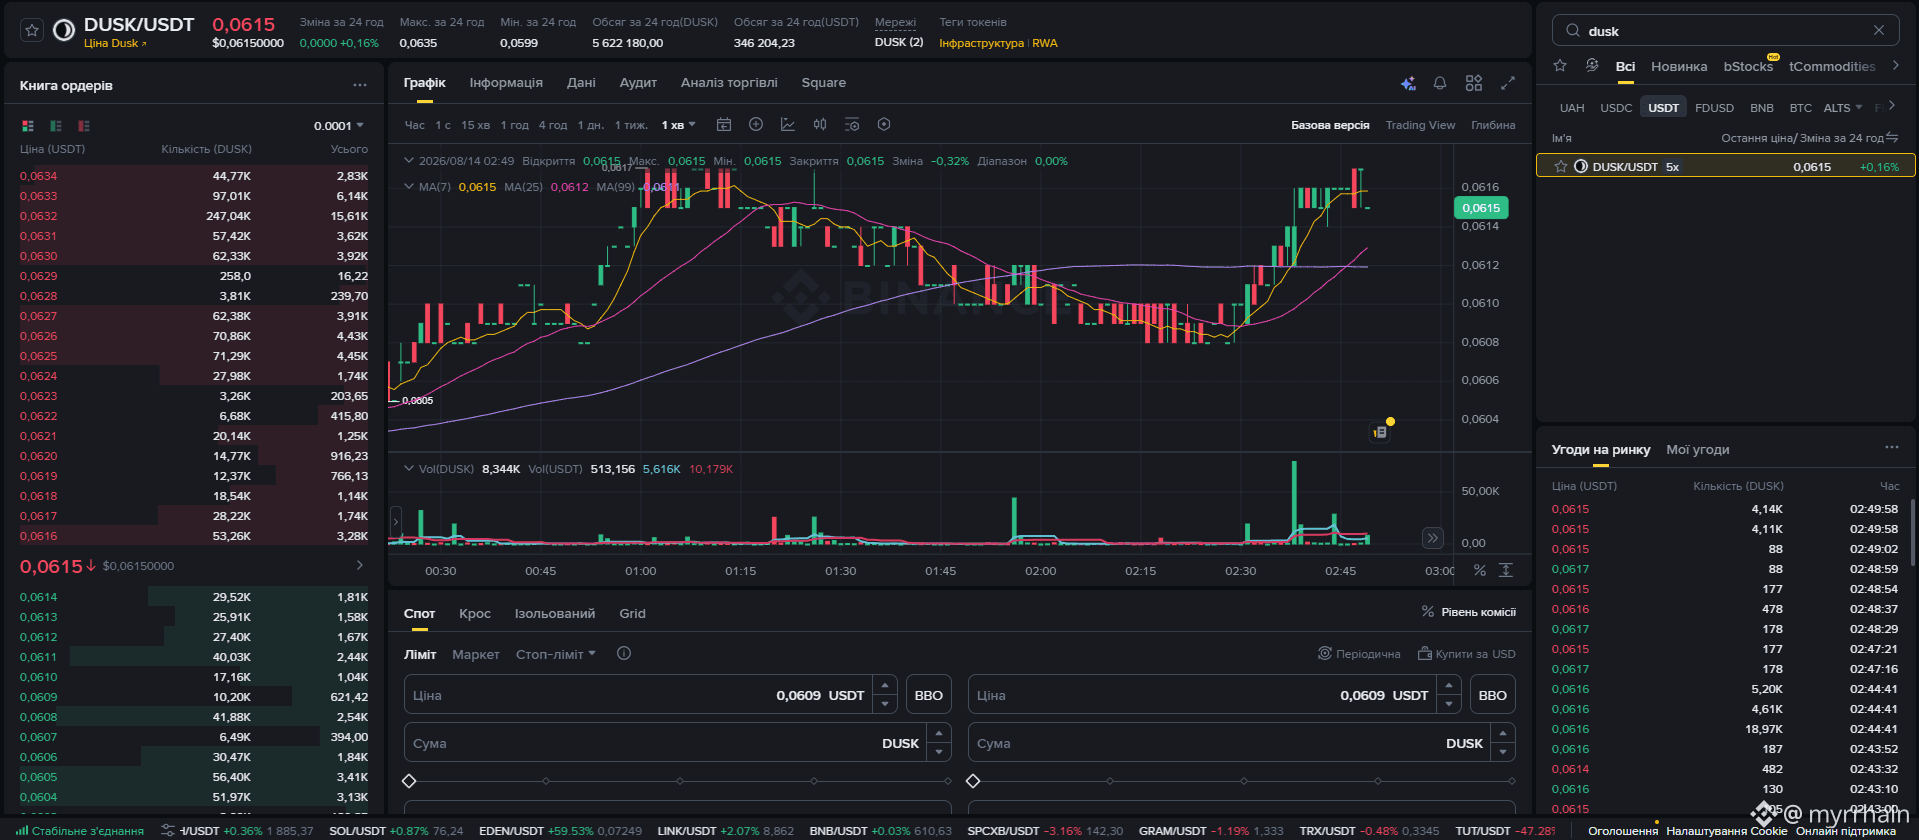The height and width of the screenshot is (840, 1919).
Task: Open Періодична recurring buy option
Action: (1359, 654)
